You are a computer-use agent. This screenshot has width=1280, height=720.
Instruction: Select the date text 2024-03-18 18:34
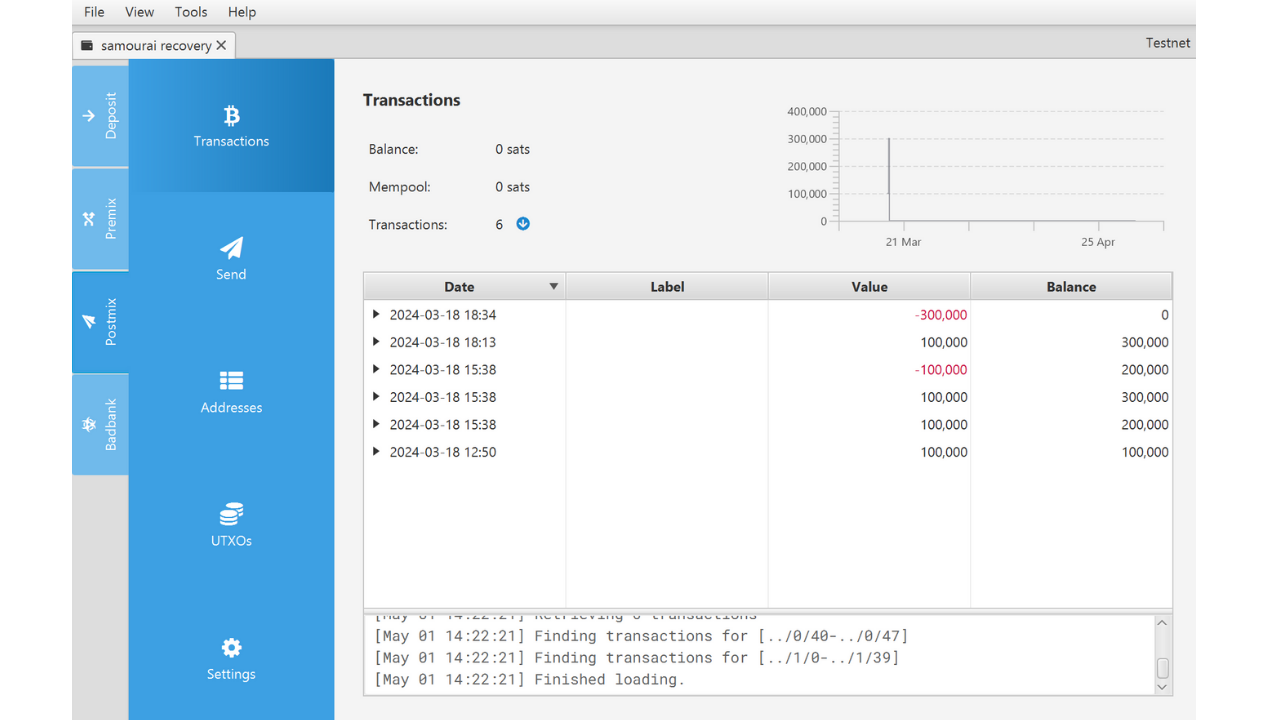(443, 314)
